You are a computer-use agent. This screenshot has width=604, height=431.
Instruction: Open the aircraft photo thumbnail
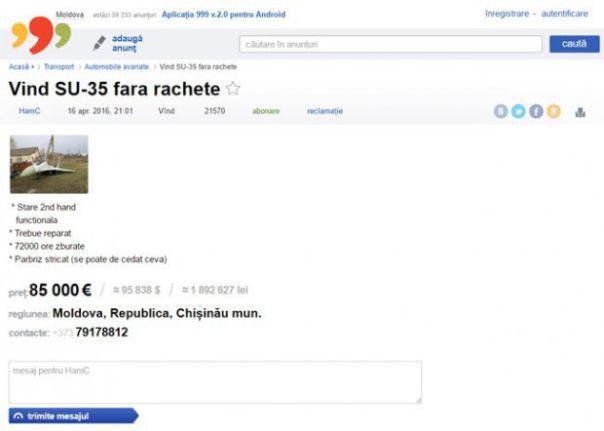(x=49, y=164)
